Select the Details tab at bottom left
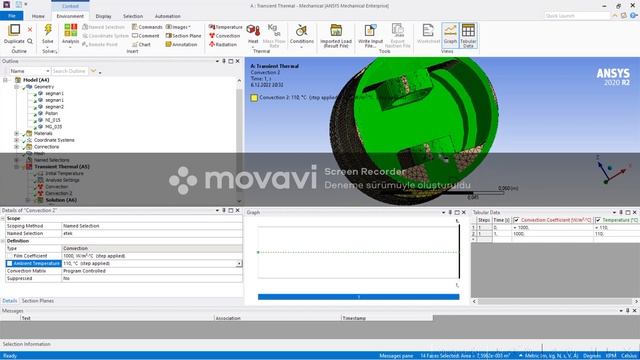 tap(10, 301)
